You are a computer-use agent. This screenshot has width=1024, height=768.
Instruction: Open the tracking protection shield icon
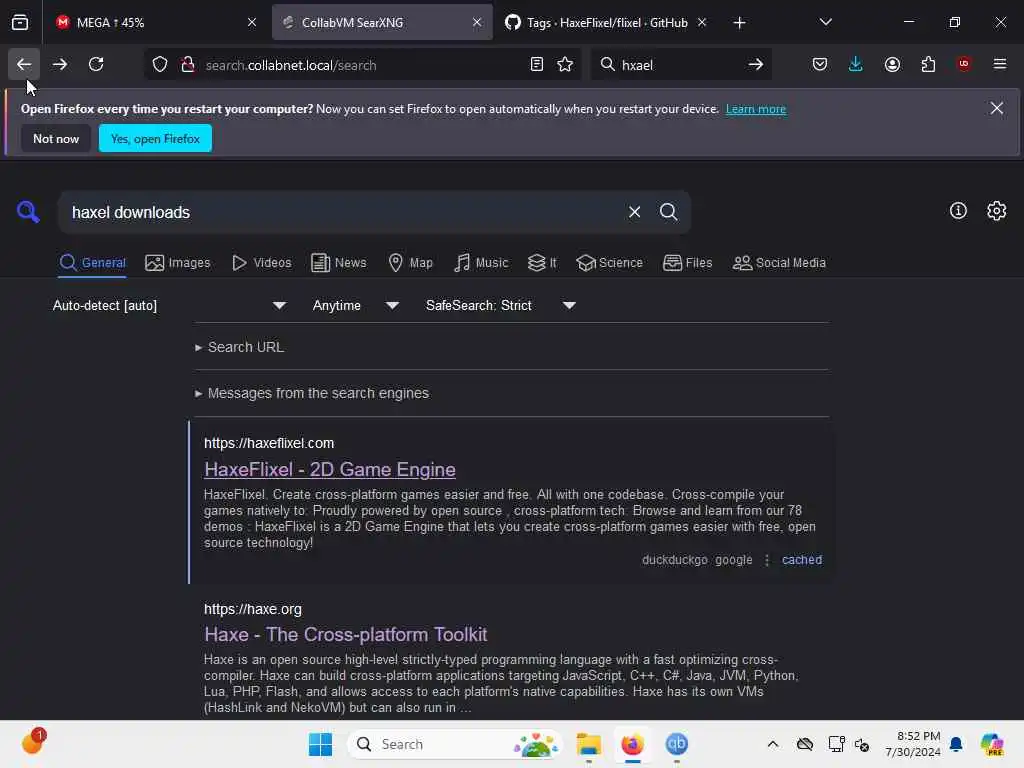tap(160, 65)
